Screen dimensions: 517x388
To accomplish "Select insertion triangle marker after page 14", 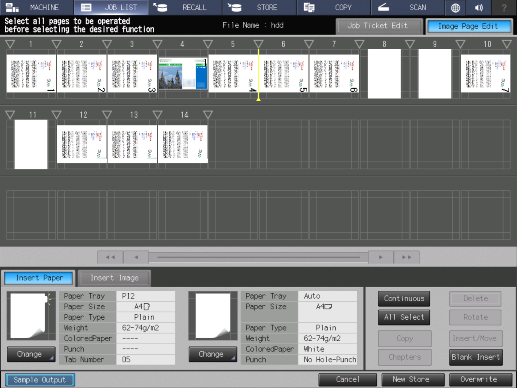I will [208, 115].
